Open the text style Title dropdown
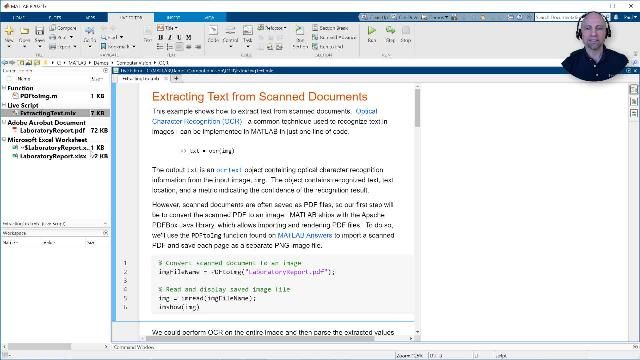Viewport: 640px width, 360px height. 168,28
